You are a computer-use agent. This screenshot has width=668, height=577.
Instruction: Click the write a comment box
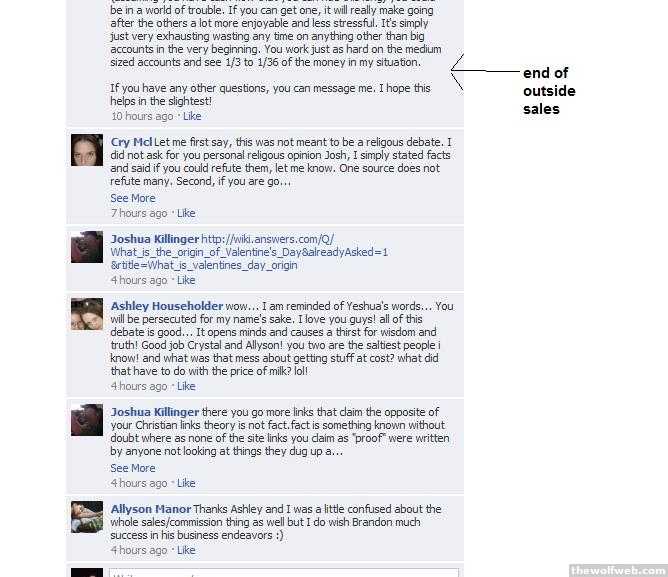click(x=284, y=572)
